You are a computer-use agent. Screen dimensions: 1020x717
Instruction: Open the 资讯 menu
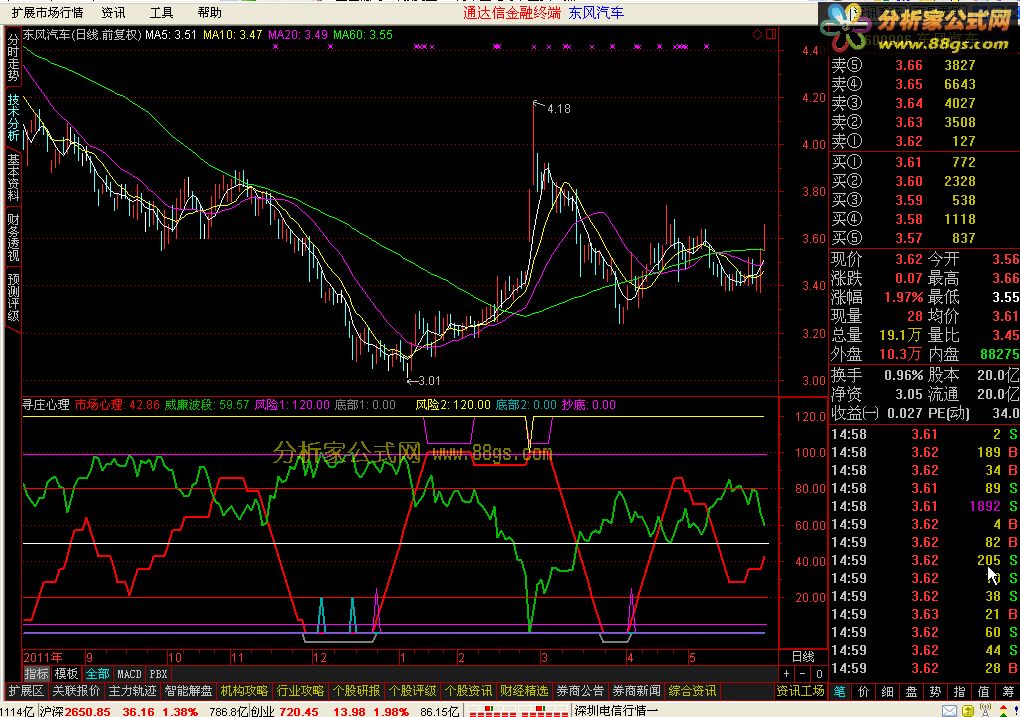coord(113,12)
